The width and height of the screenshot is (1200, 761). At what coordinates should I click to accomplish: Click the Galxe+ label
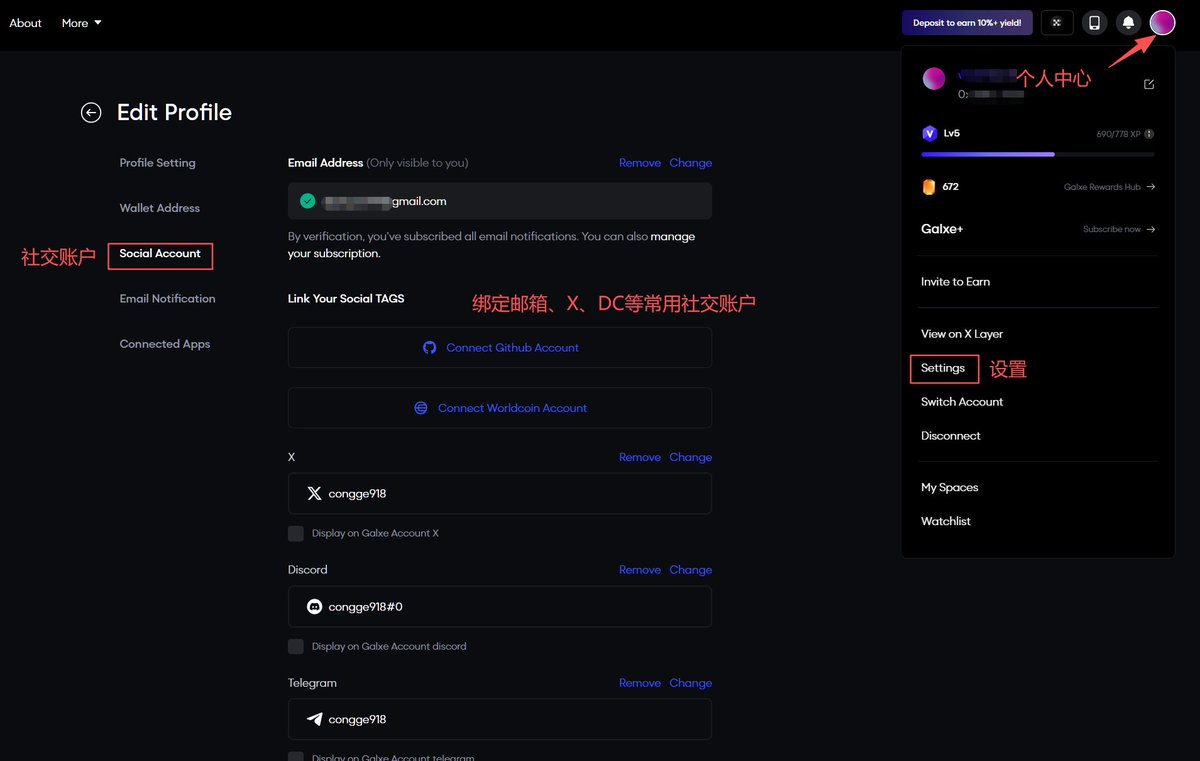[x=942, y=229]
